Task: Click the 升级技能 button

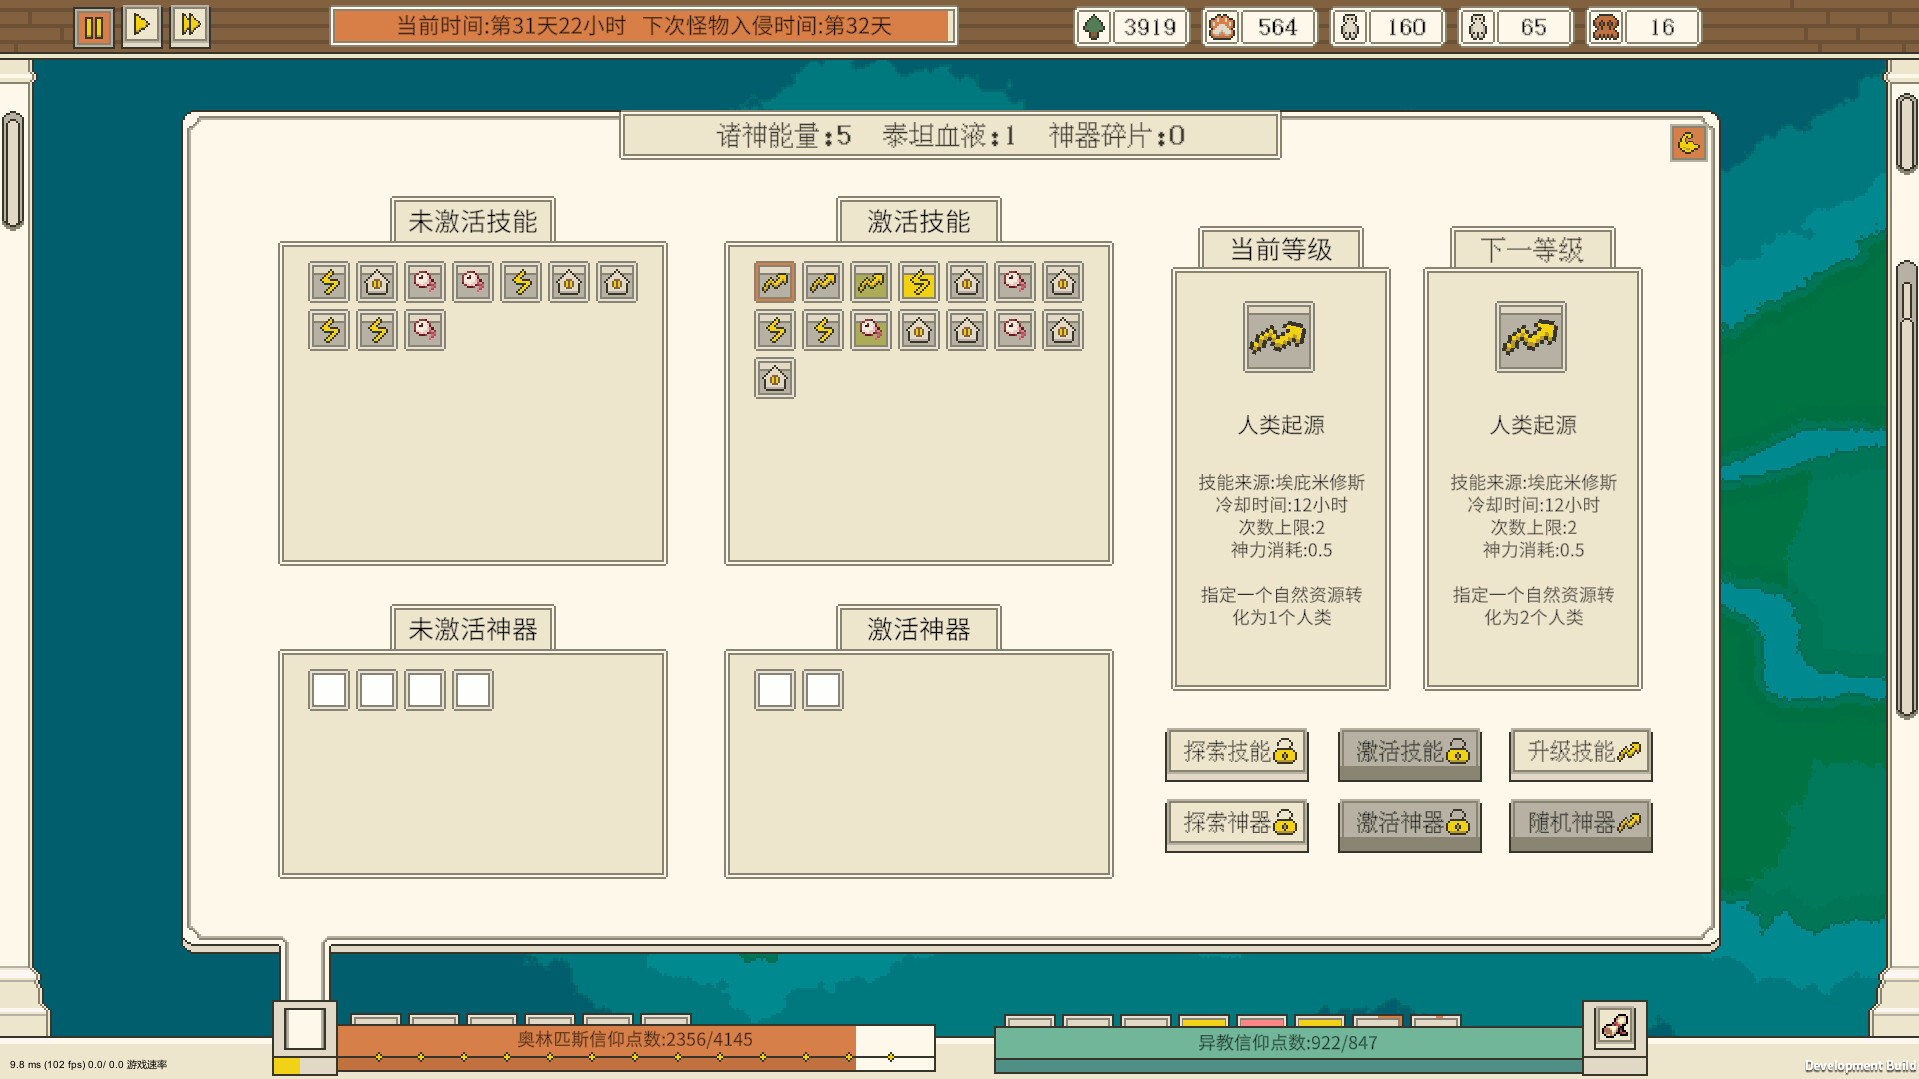Action: tap(1581, 753)
